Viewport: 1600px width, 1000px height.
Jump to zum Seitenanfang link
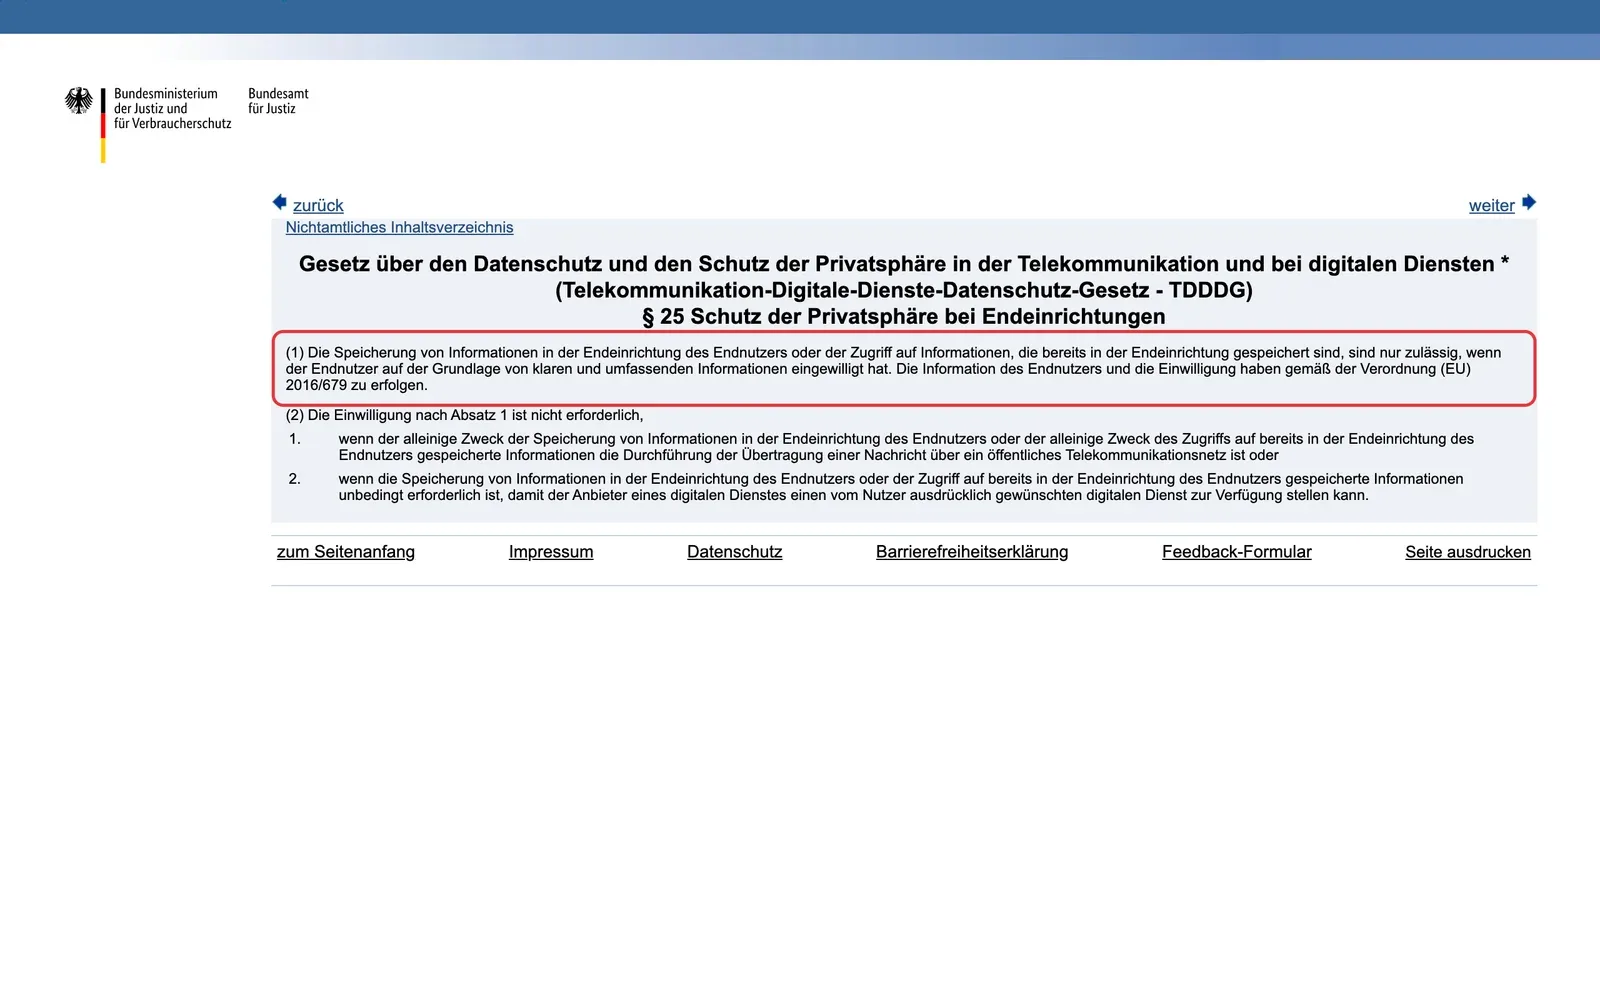point(346,552)
